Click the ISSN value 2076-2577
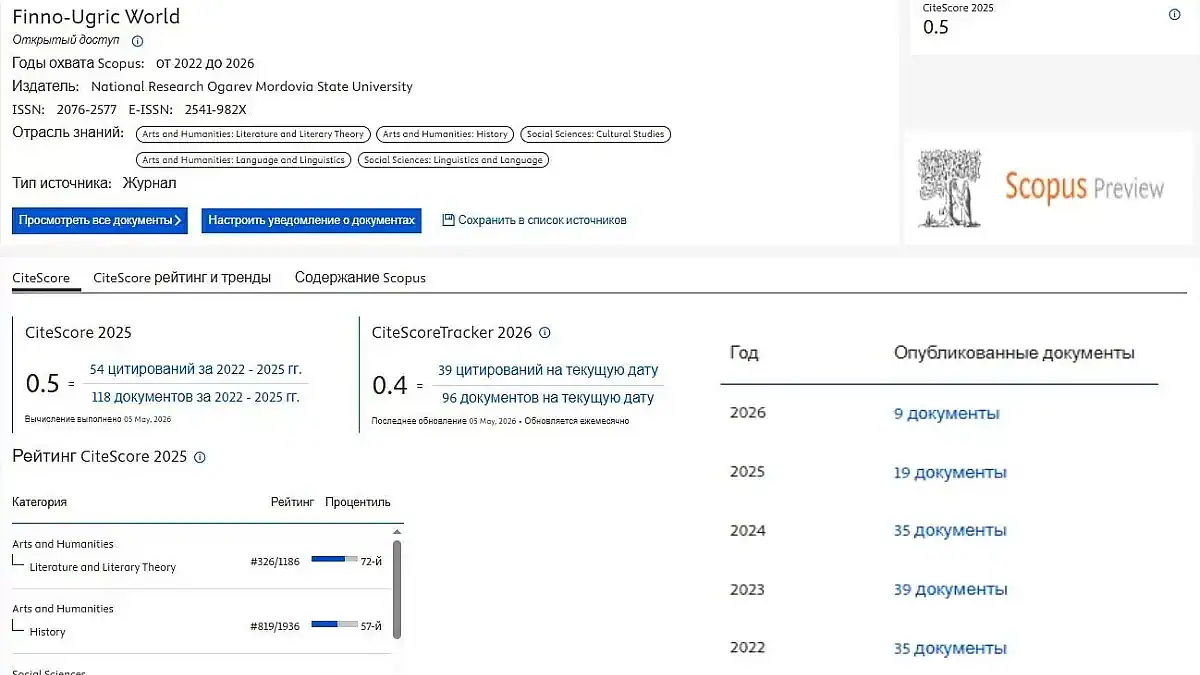The width and height of the screenshot is (1200, 675). pyautogui.click(x=86, y=110)
